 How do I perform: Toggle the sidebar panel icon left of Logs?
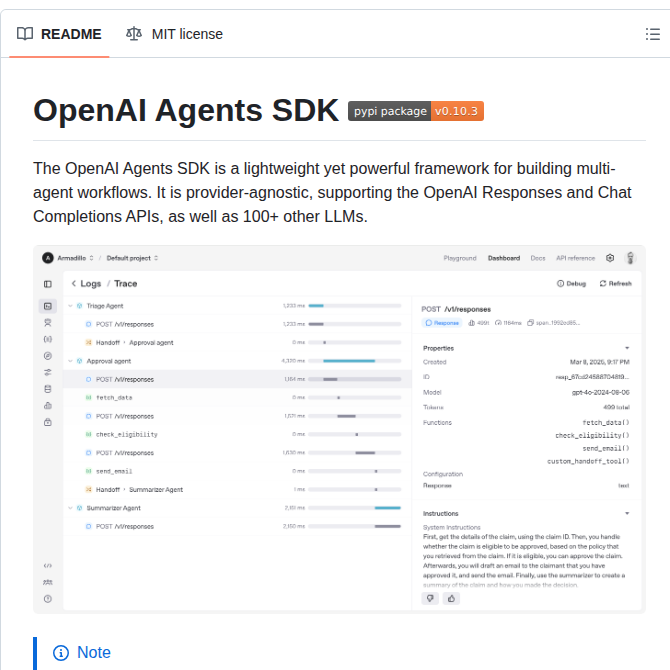(x=48, y=284)
